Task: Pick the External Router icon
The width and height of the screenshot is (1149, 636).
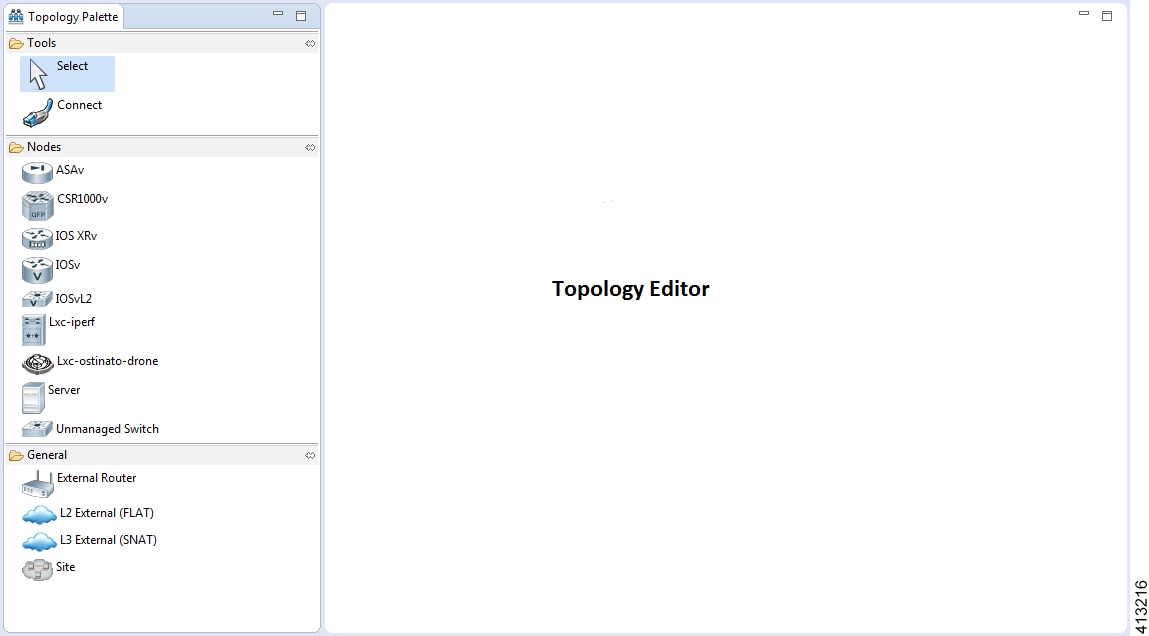Action: 37,485
